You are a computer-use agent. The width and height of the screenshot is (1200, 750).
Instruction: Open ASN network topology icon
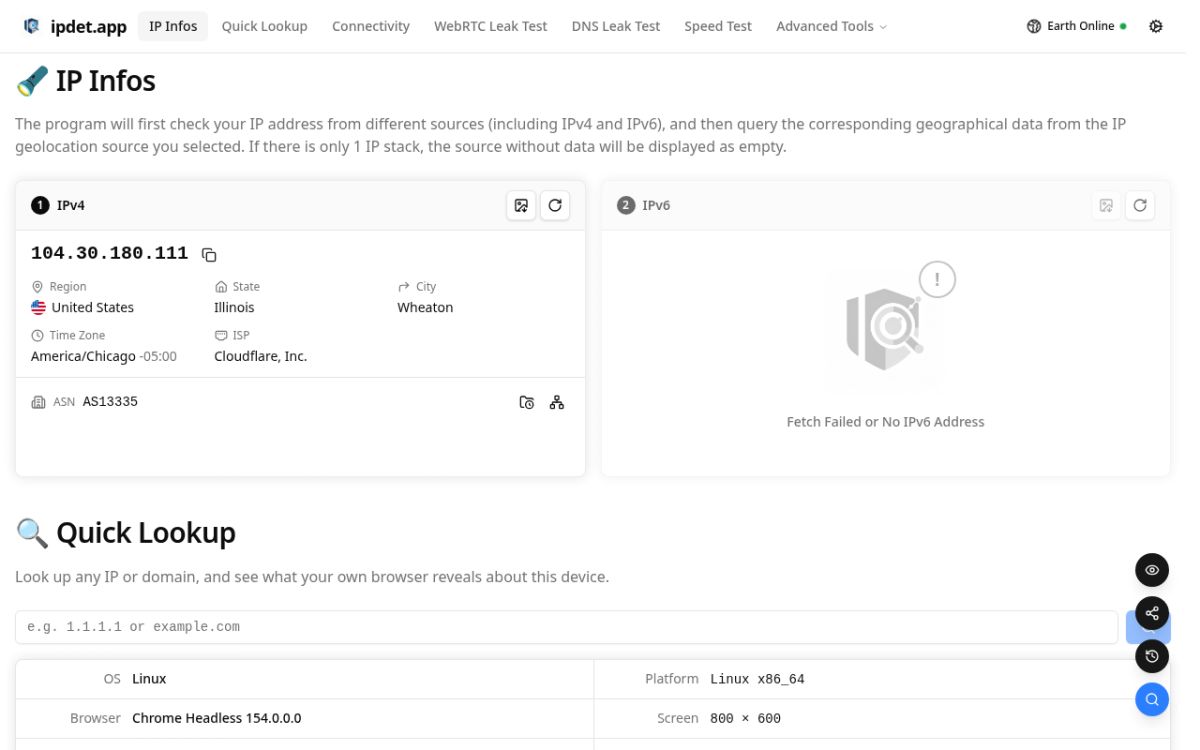click(557, 402)
